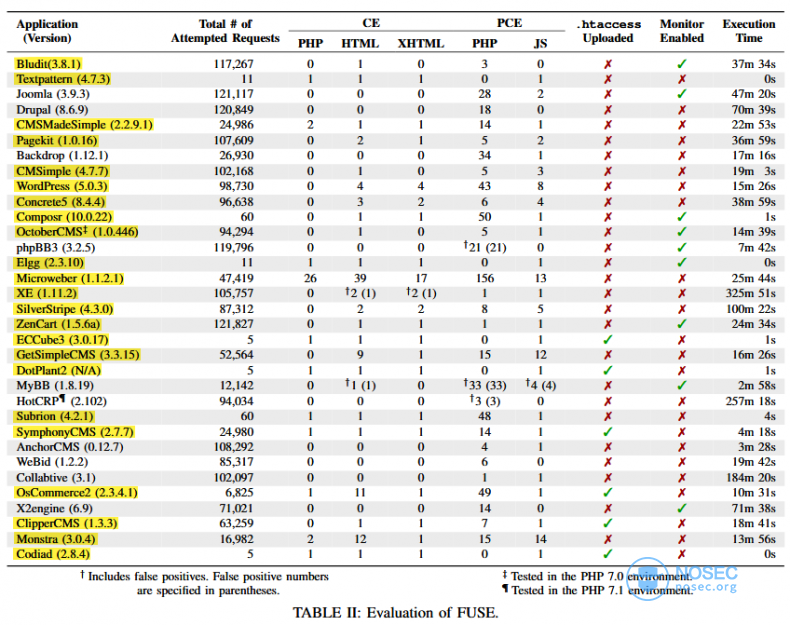Click the .htaccess Uploaded column header
Viewport: 790px width, 625px height.
click(x=609, y=31)
